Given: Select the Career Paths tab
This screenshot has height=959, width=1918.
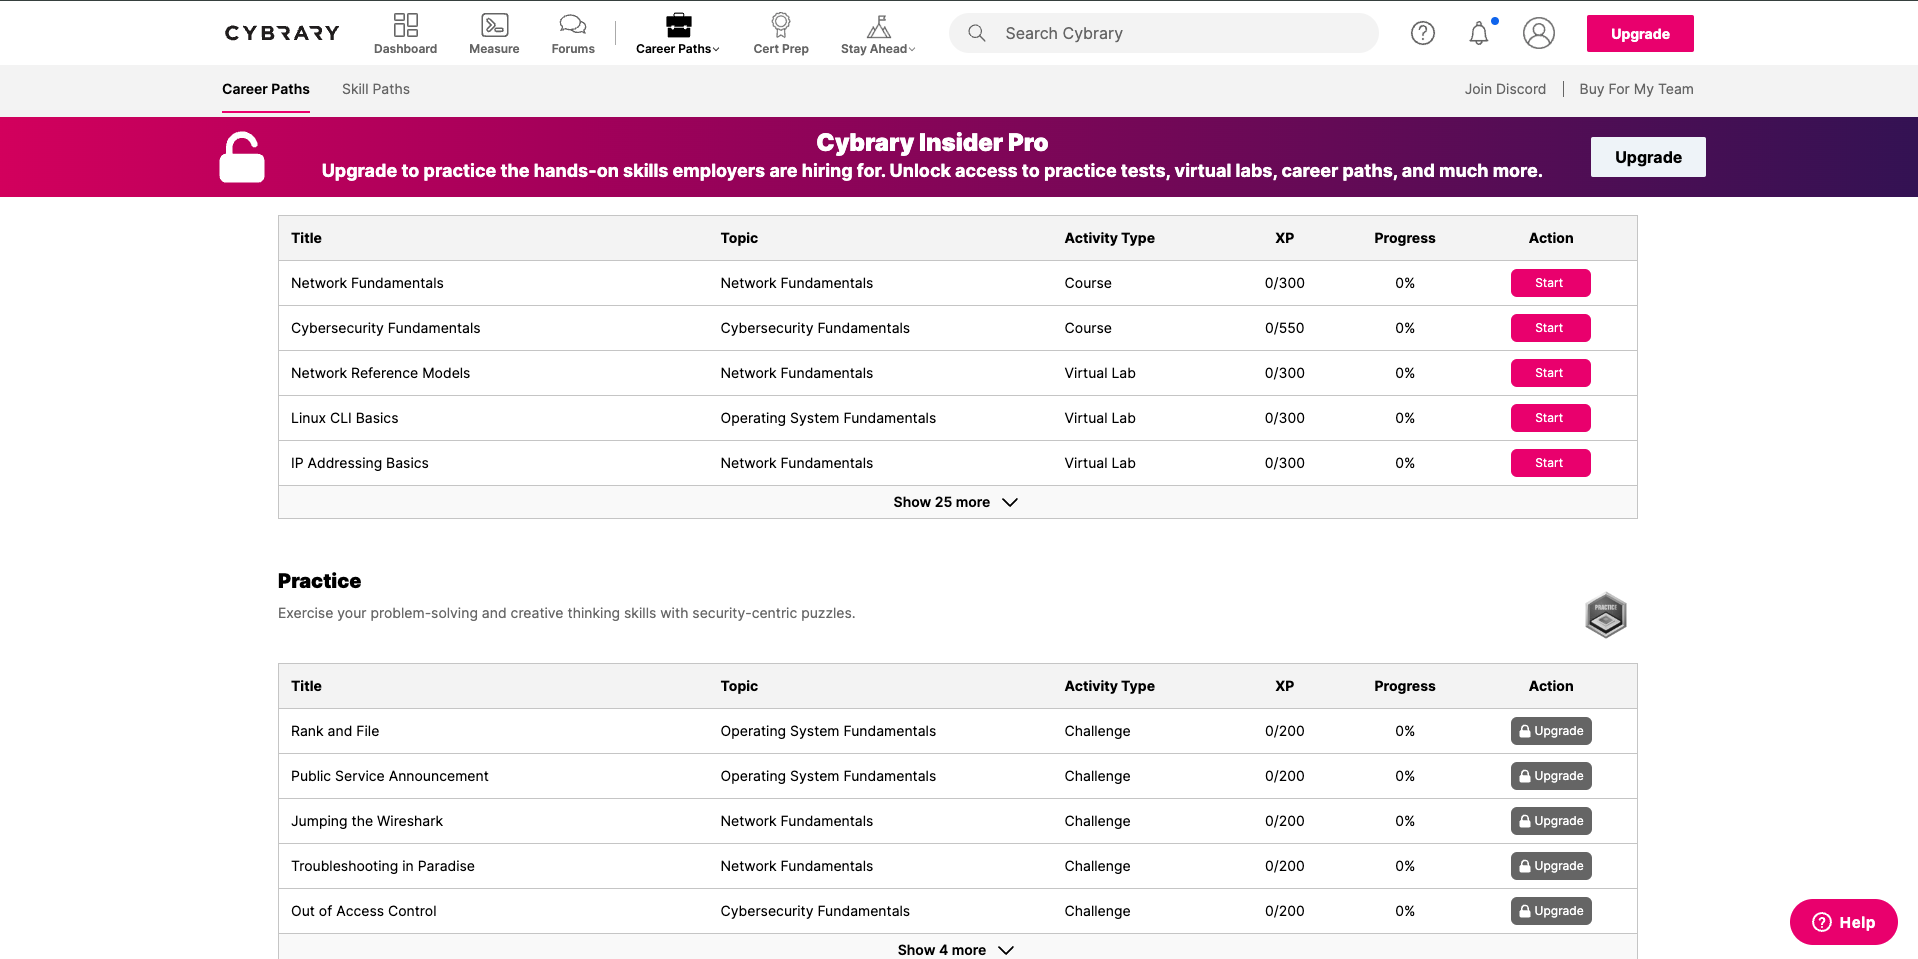Looking at the screenshot, I should point(266,89).
